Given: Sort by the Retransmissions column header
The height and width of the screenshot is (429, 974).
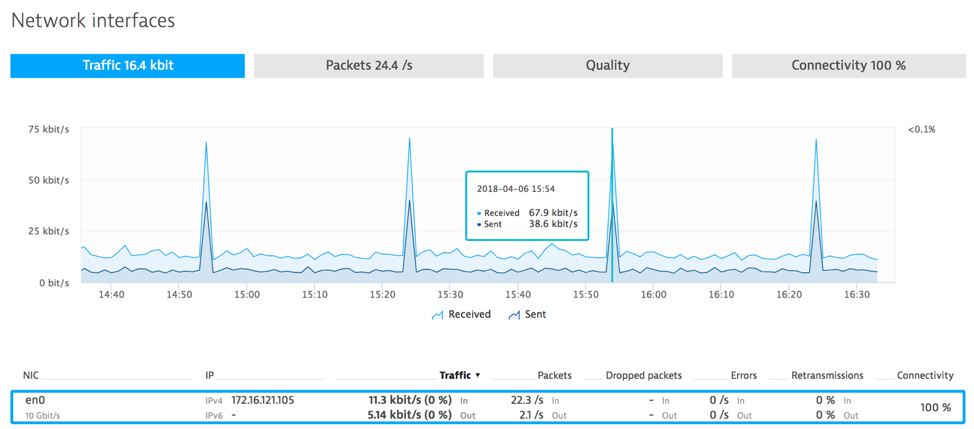Looking at the screenshot, I should 827,376.
